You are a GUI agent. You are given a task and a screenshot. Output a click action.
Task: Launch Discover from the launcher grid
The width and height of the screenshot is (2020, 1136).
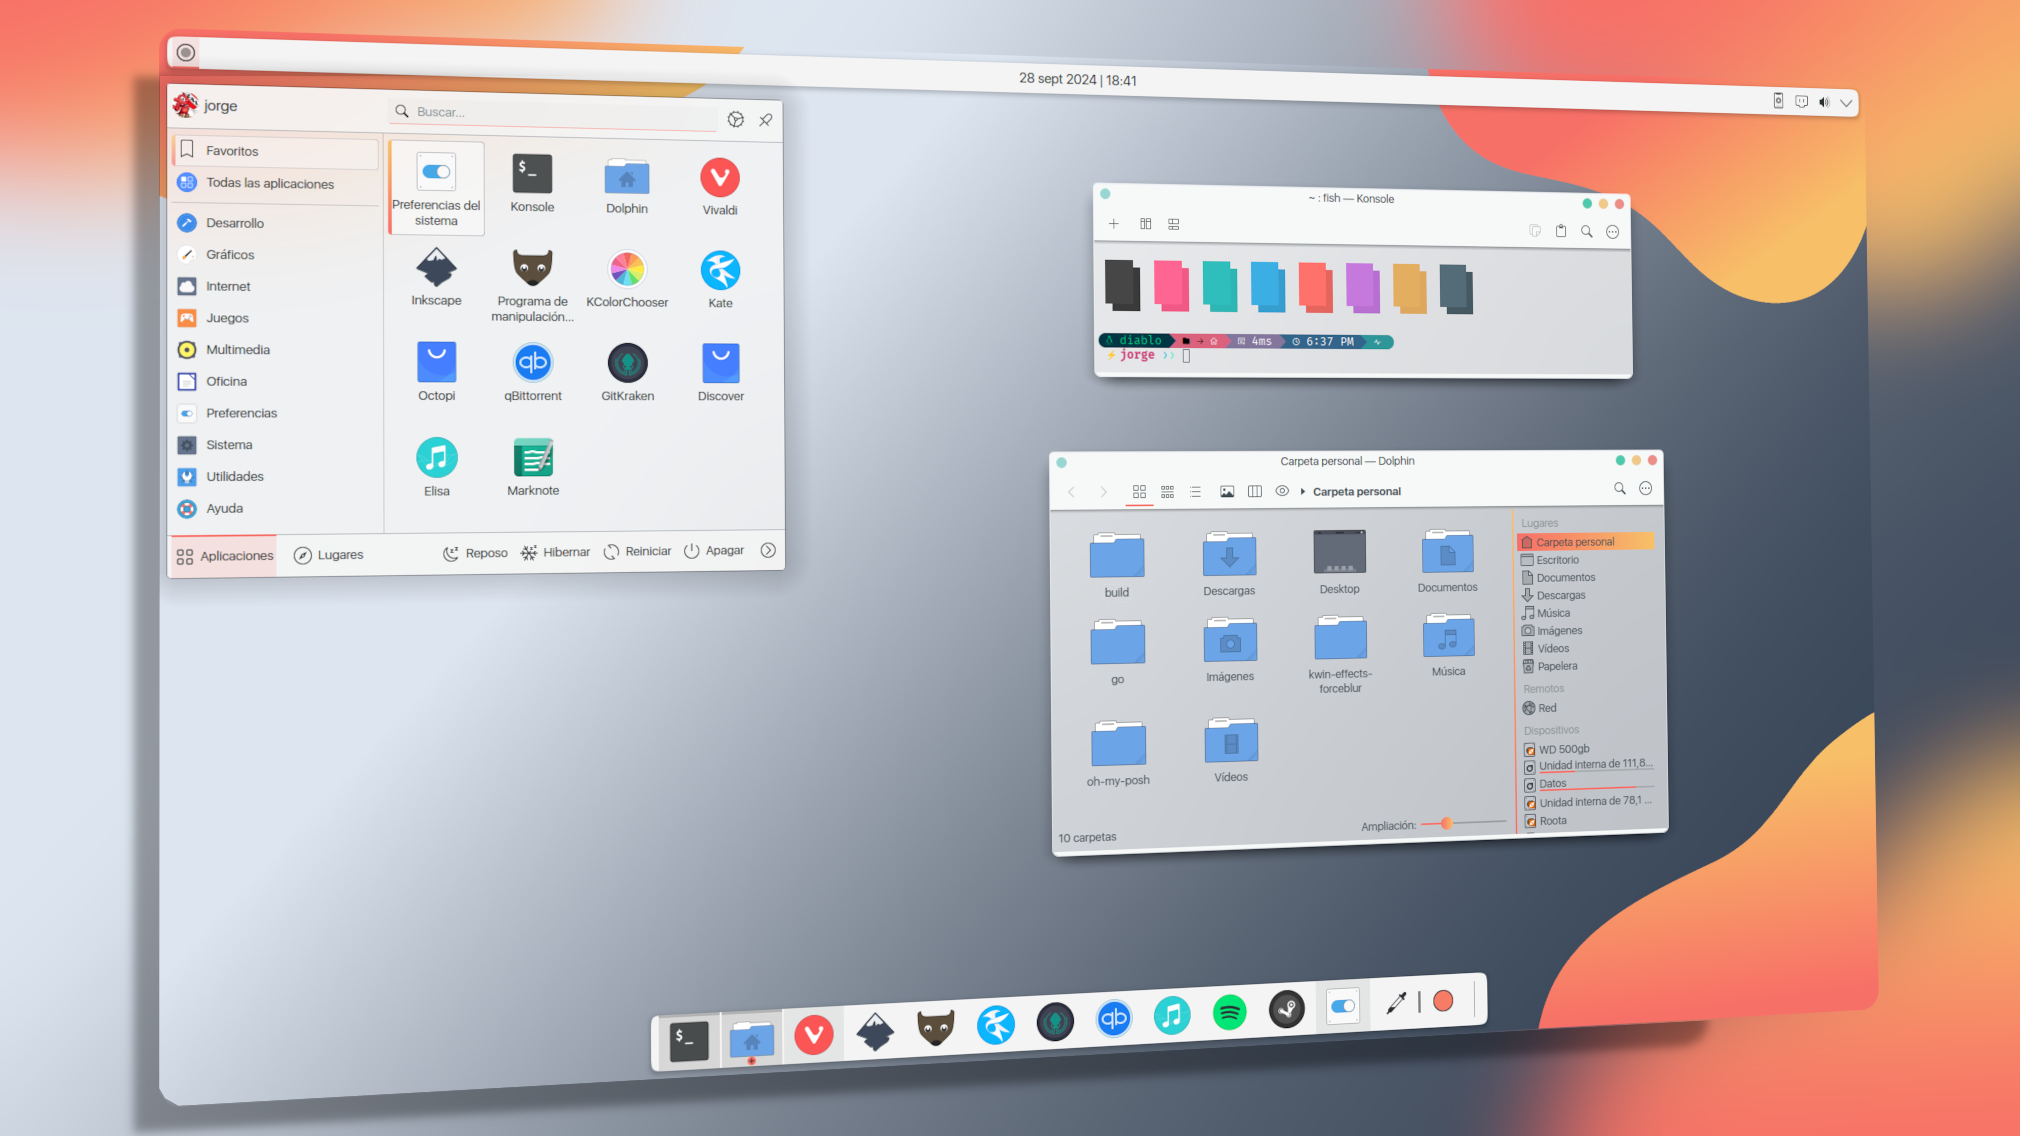721,372
